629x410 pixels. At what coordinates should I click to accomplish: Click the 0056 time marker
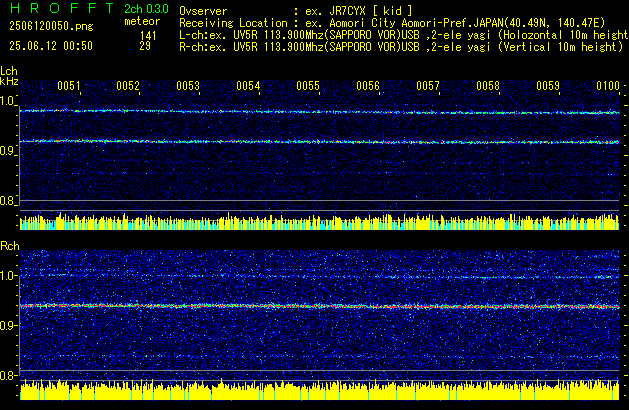(x=368, y=86)
